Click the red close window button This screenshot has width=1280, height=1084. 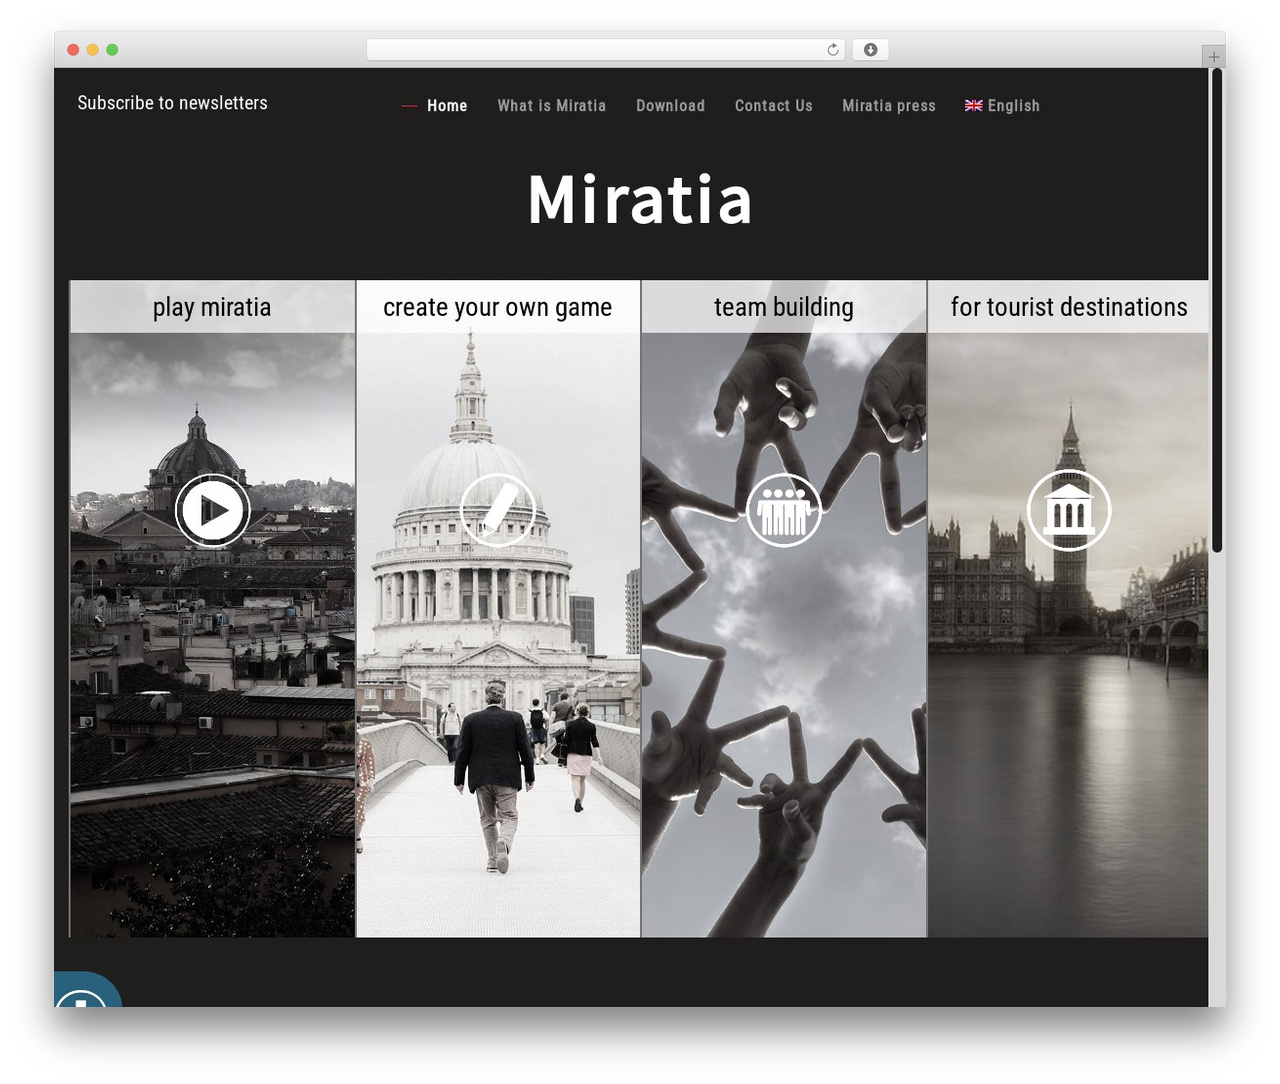(73, 50)
